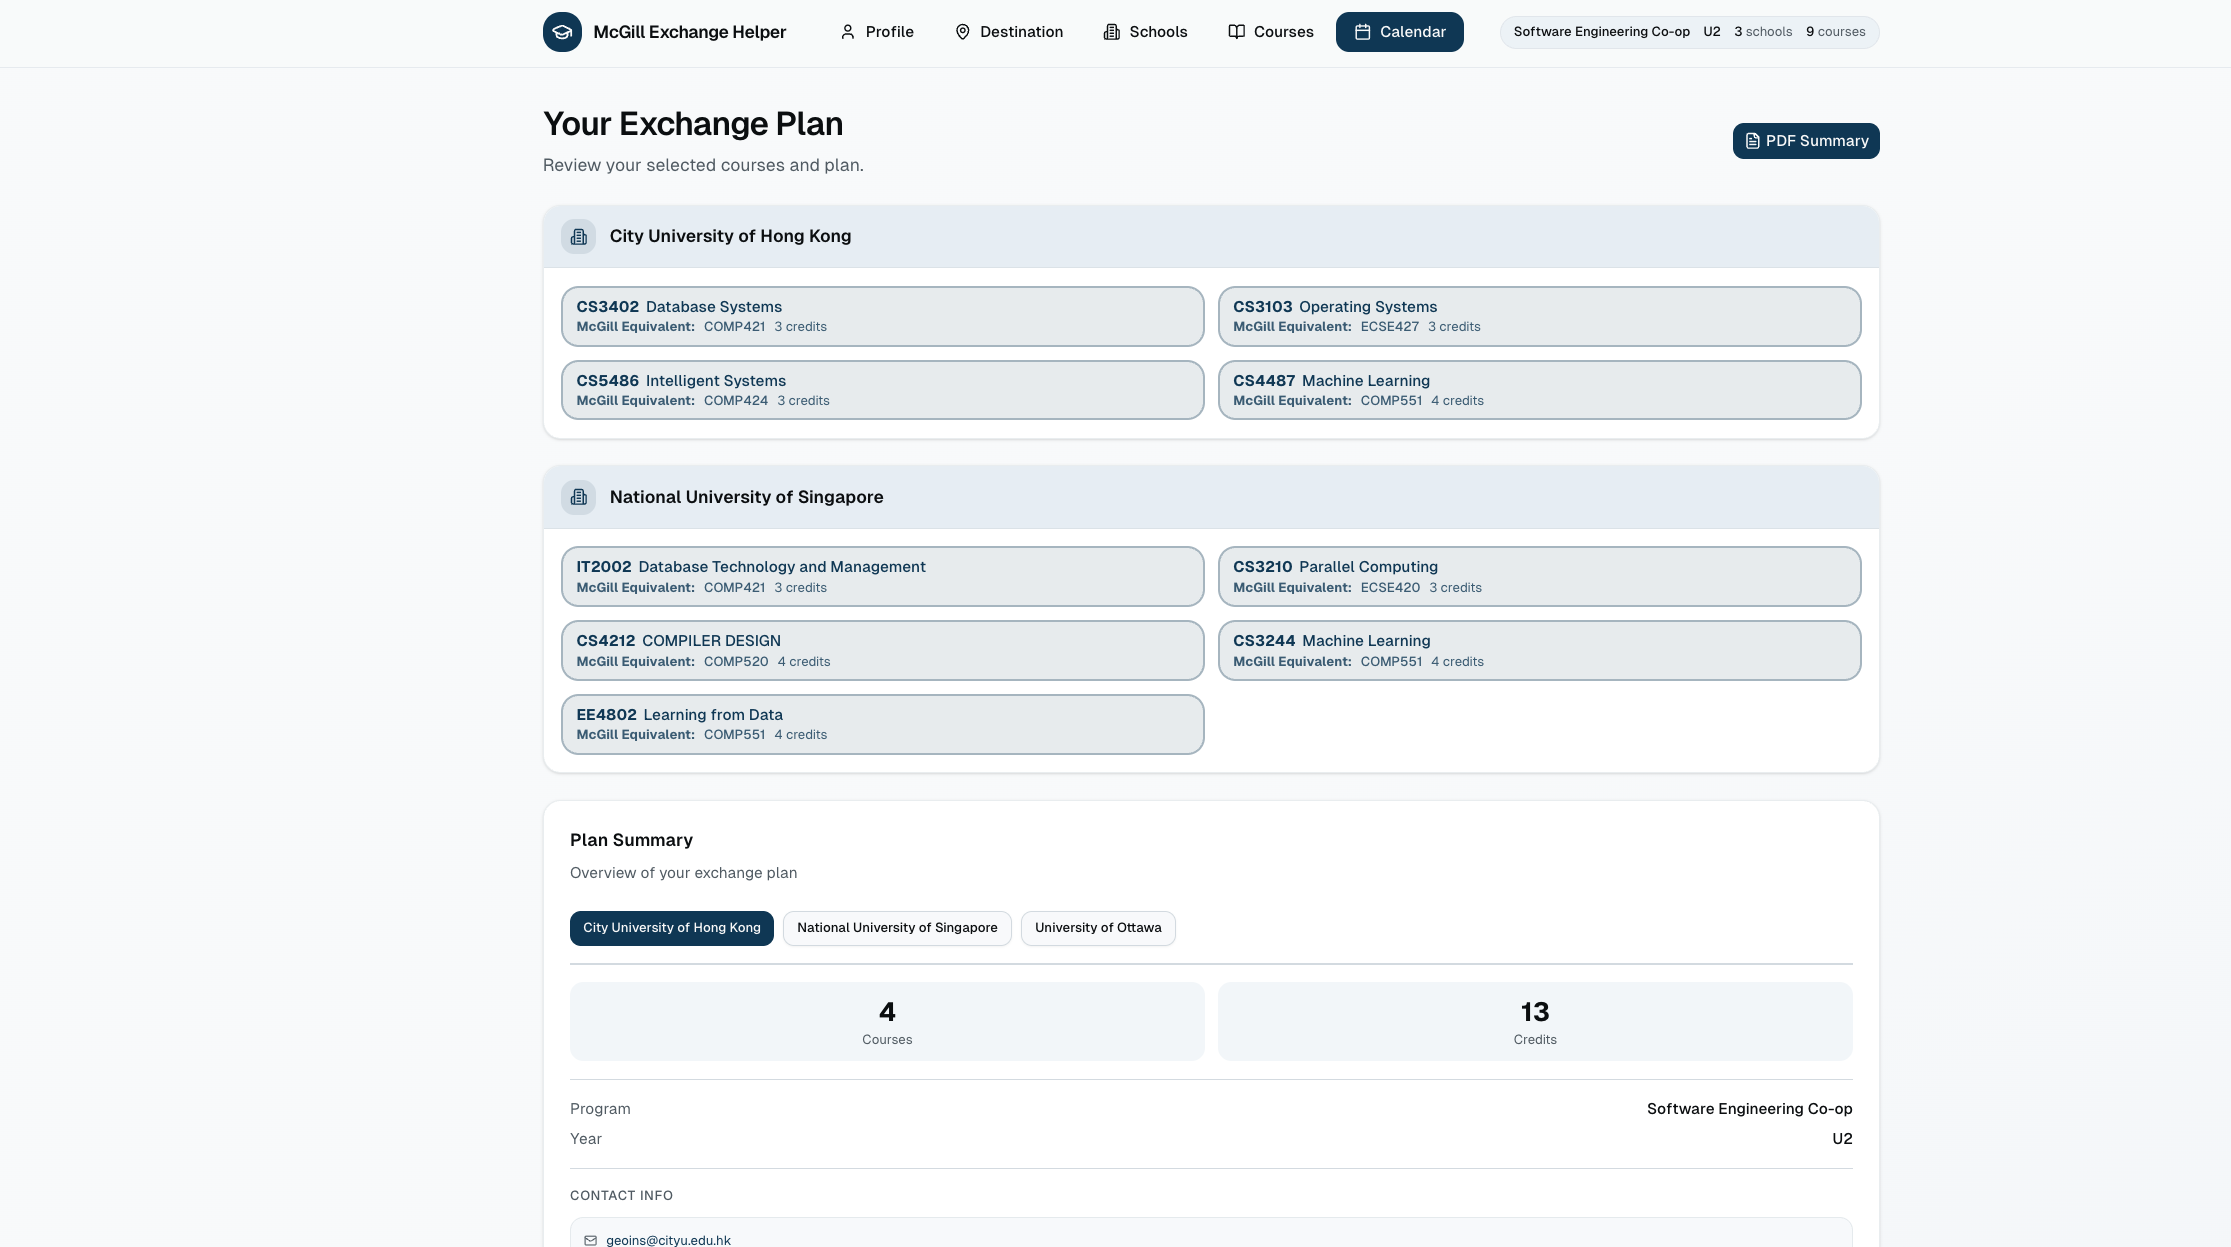Select University of Ottawa summary tab
2231x1247 pixels.
coord(1097,928)
